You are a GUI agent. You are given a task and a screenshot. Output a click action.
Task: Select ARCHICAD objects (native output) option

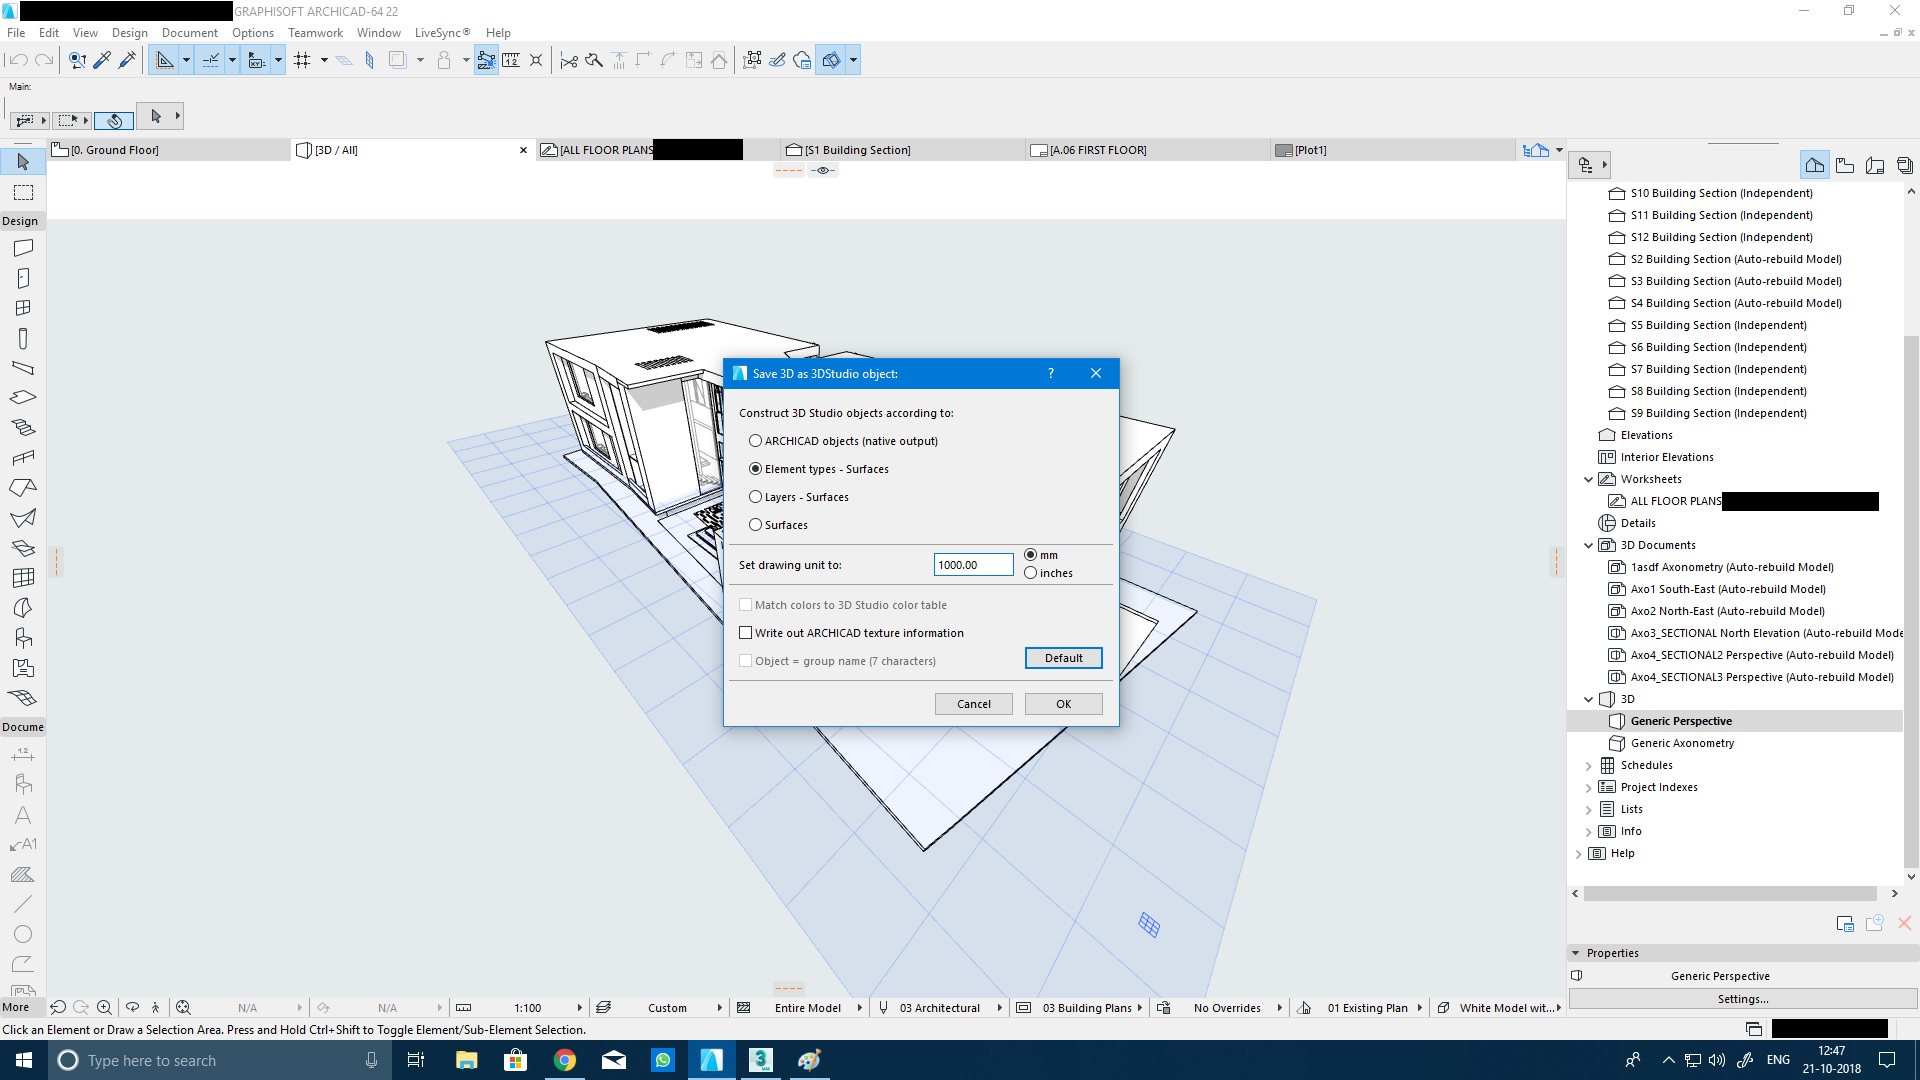click(756, 441)
